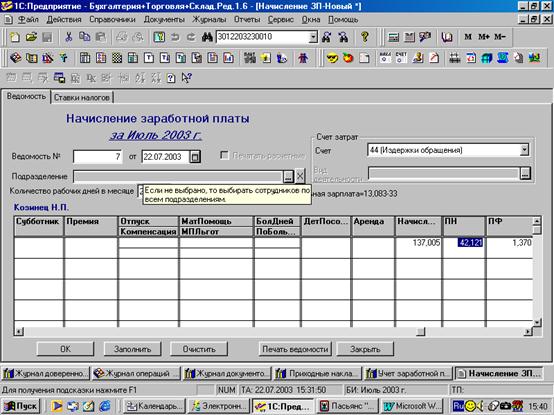
Task: Toggle the print payslips checkbox
Action: click(x=224, y=155)
